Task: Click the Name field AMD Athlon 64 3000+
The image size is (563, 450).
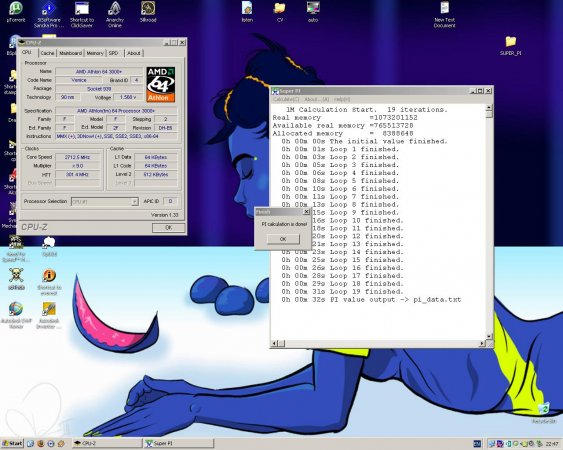Action: [x=99, y=71]
